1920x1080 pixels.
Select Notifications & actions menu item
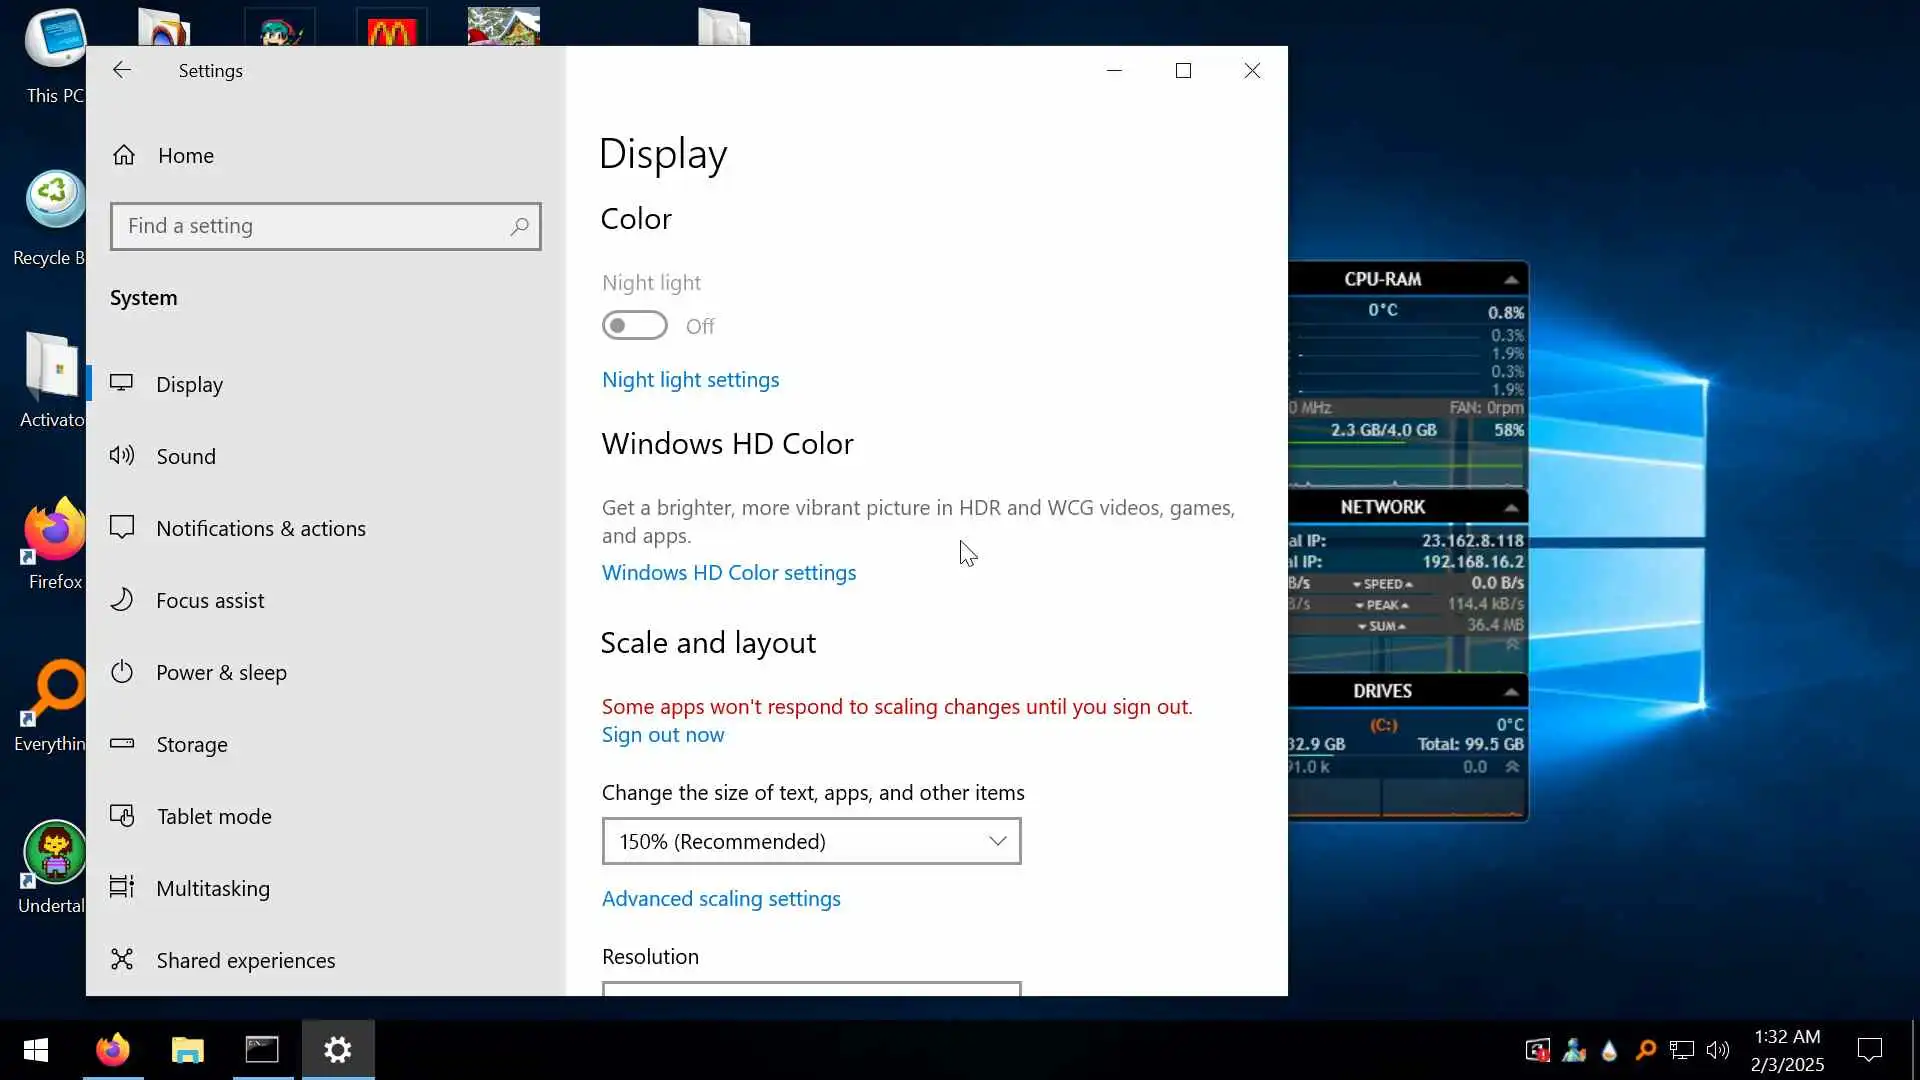260,528
